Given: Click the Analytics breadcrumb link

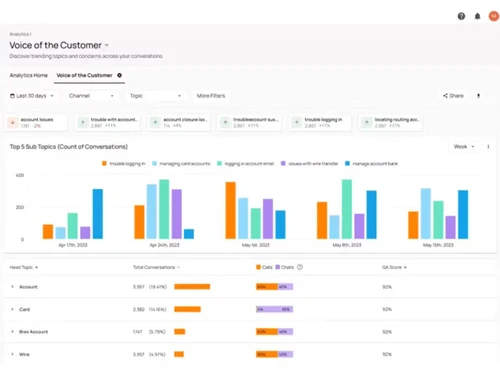Looking at the screenshot, I should 19,34.
